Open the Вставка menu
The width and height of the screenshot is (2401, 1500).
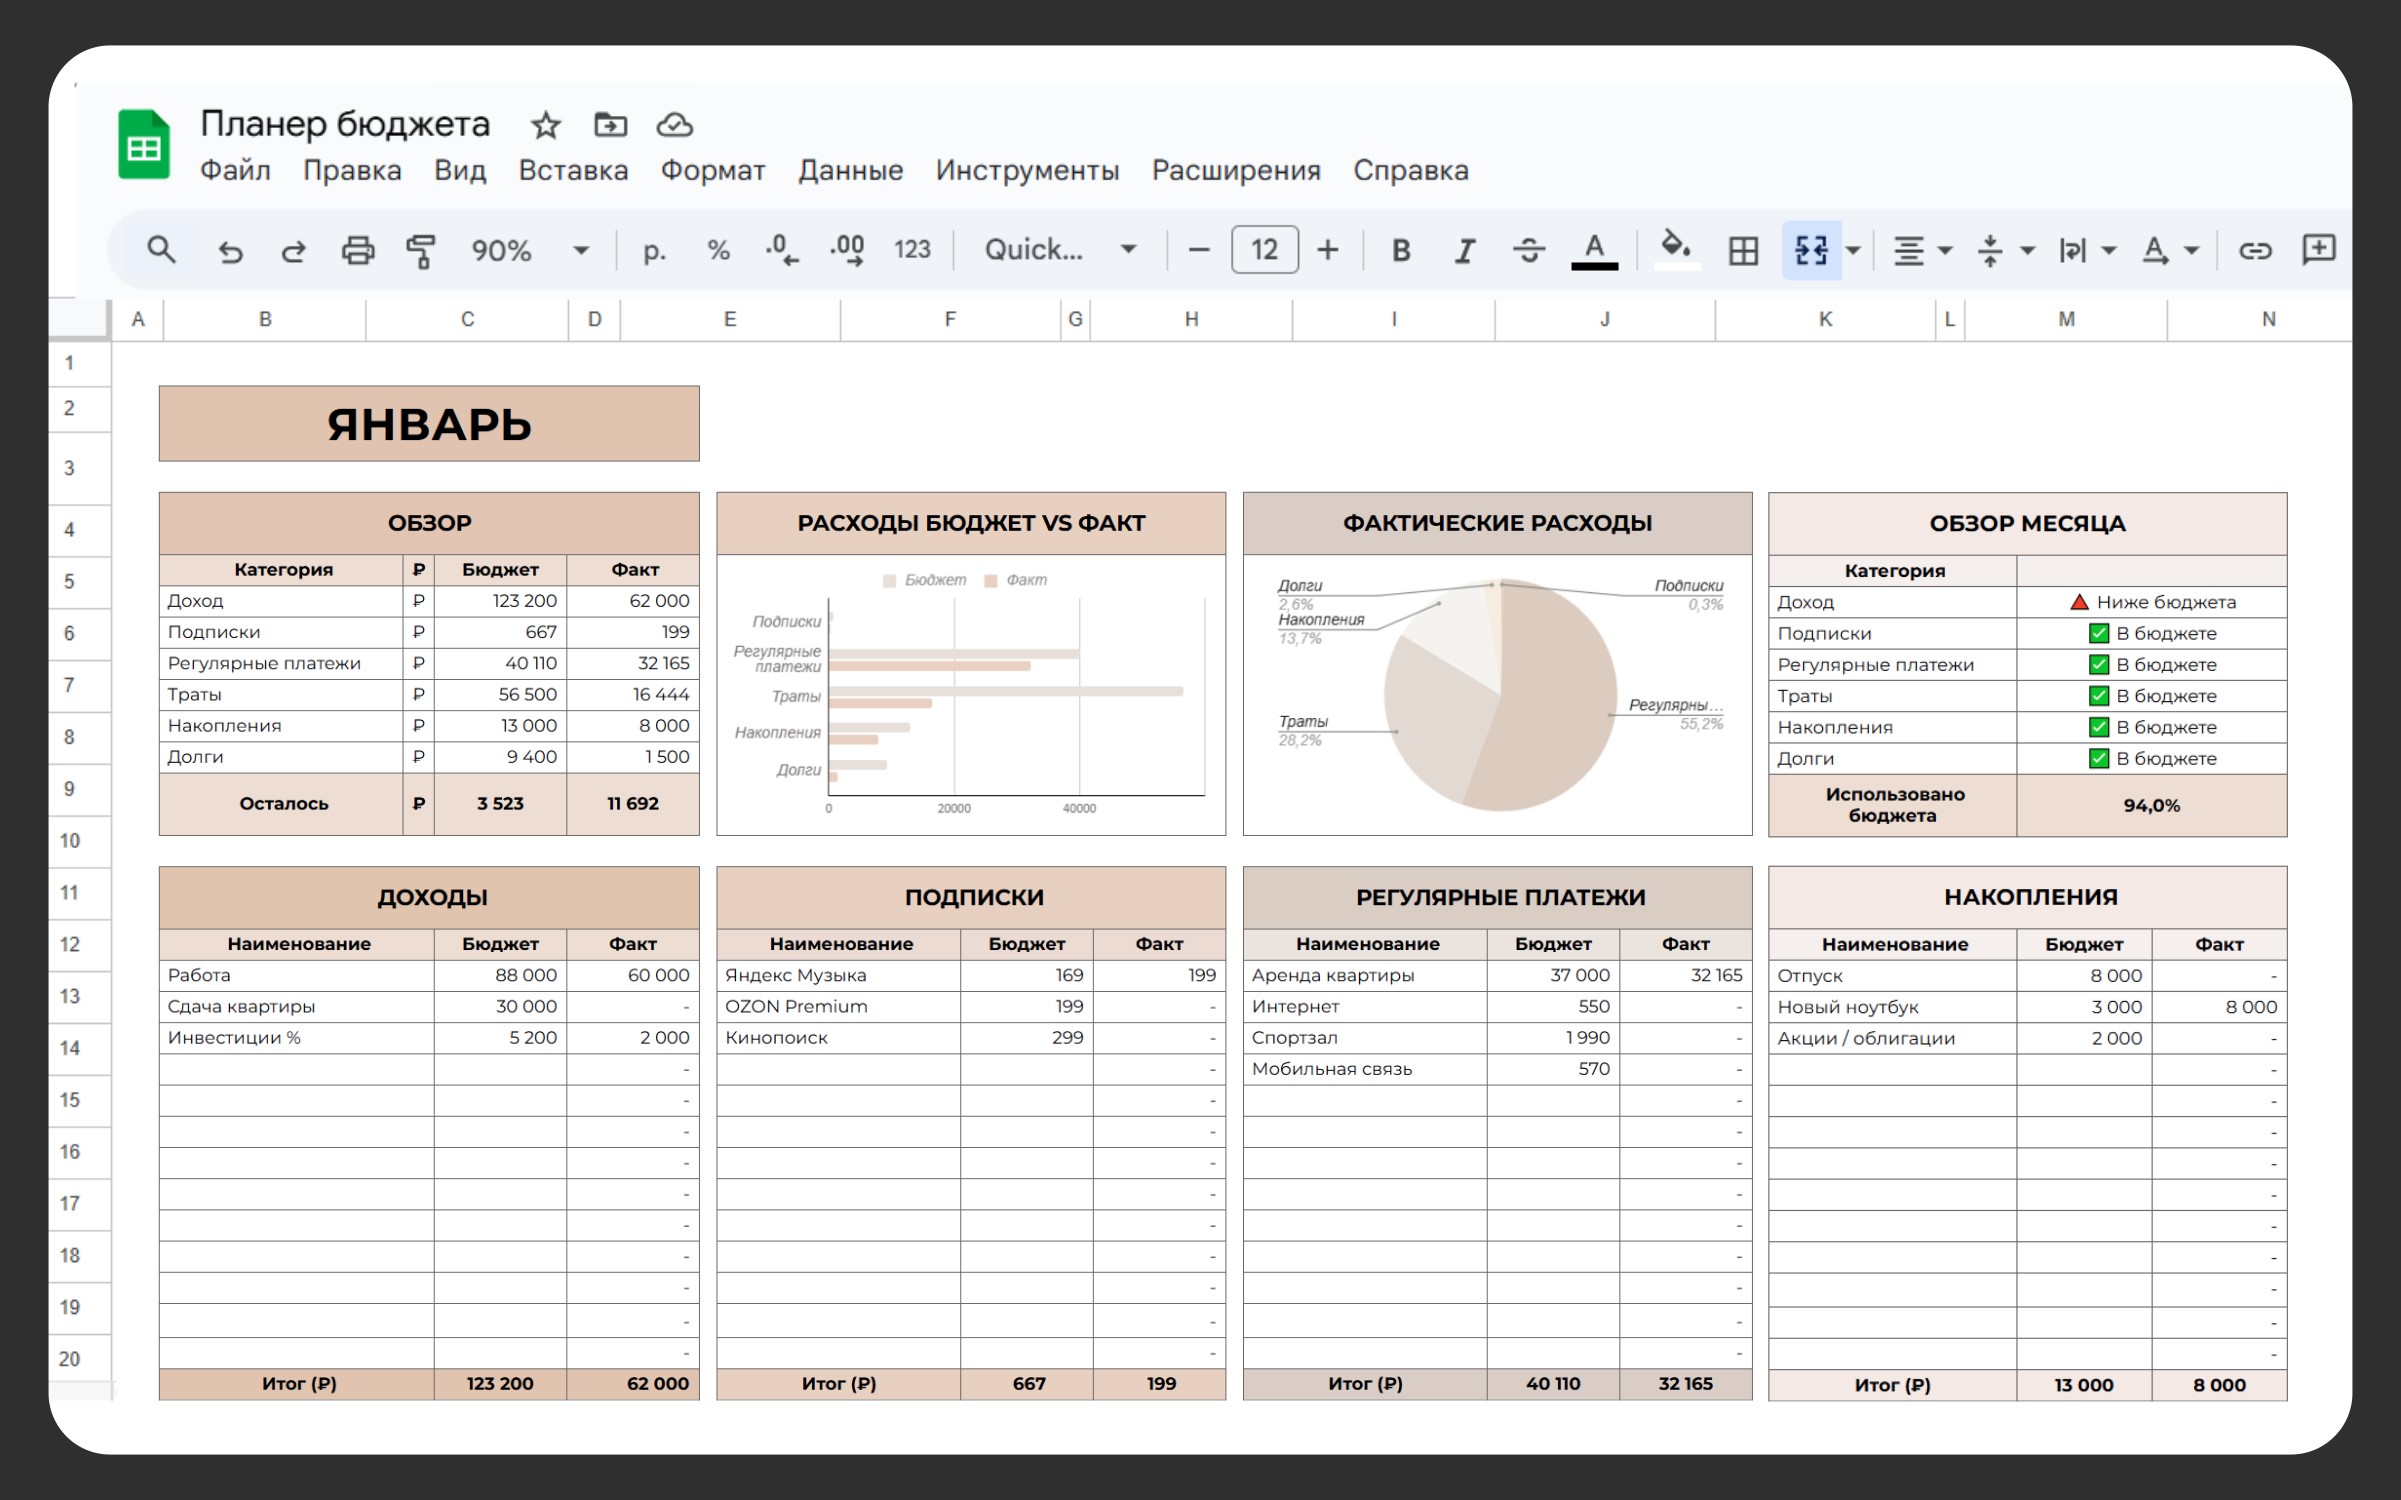pos(573,170)
